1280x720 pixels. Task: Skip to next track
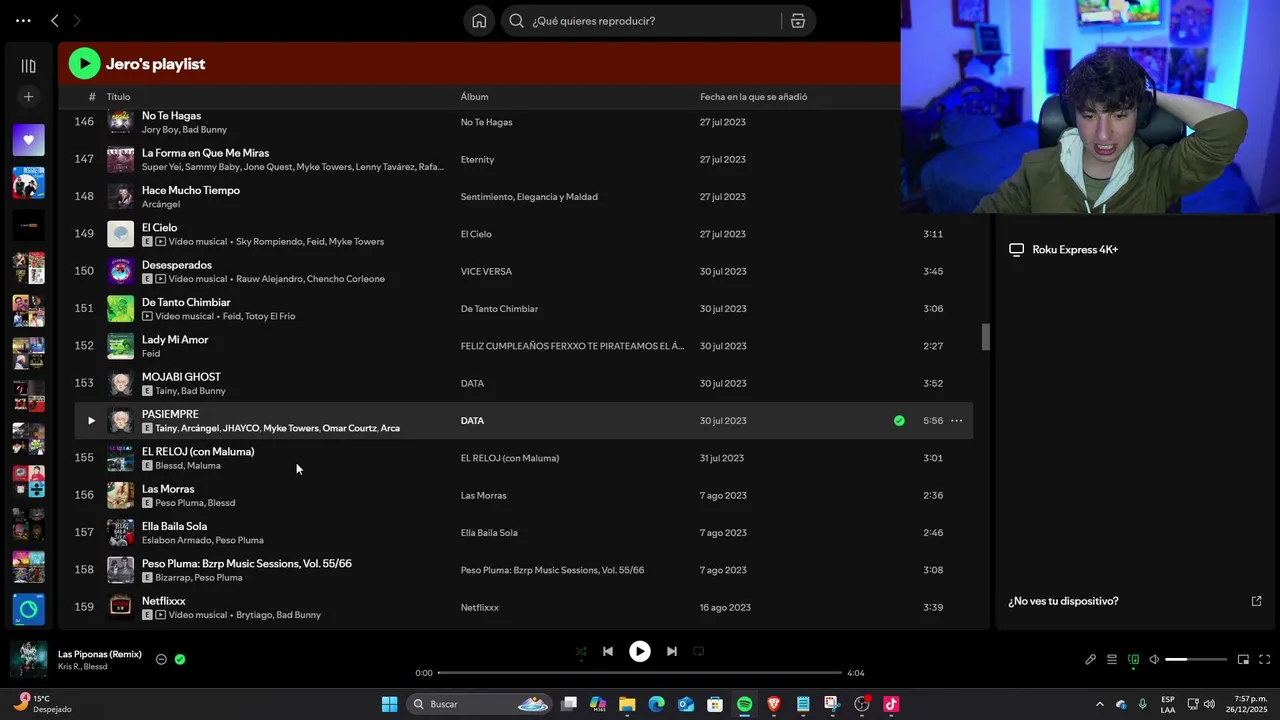coord(672,651)
